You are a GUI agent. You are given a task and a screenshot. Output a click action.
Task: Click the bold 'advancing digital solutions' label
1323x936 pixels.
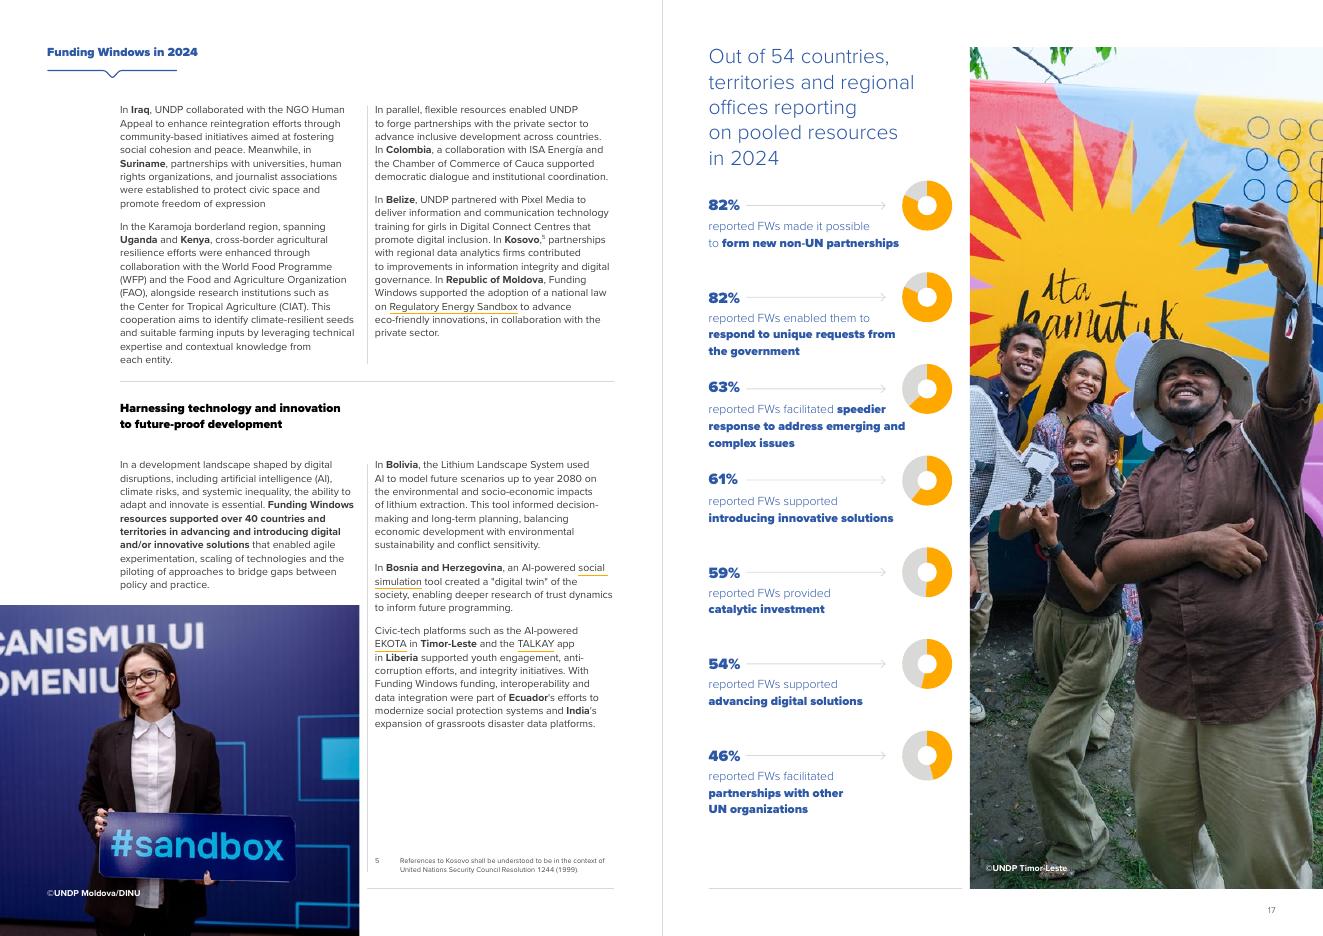point(785,701)
